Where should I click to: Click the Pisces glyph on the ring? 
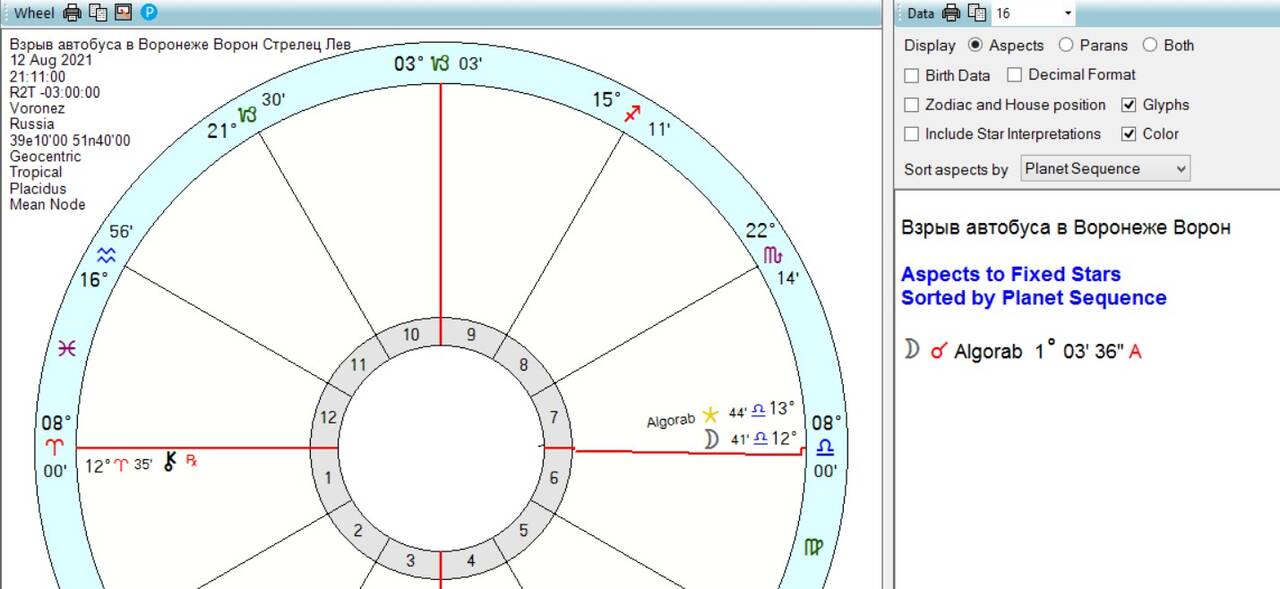(67, 348)
